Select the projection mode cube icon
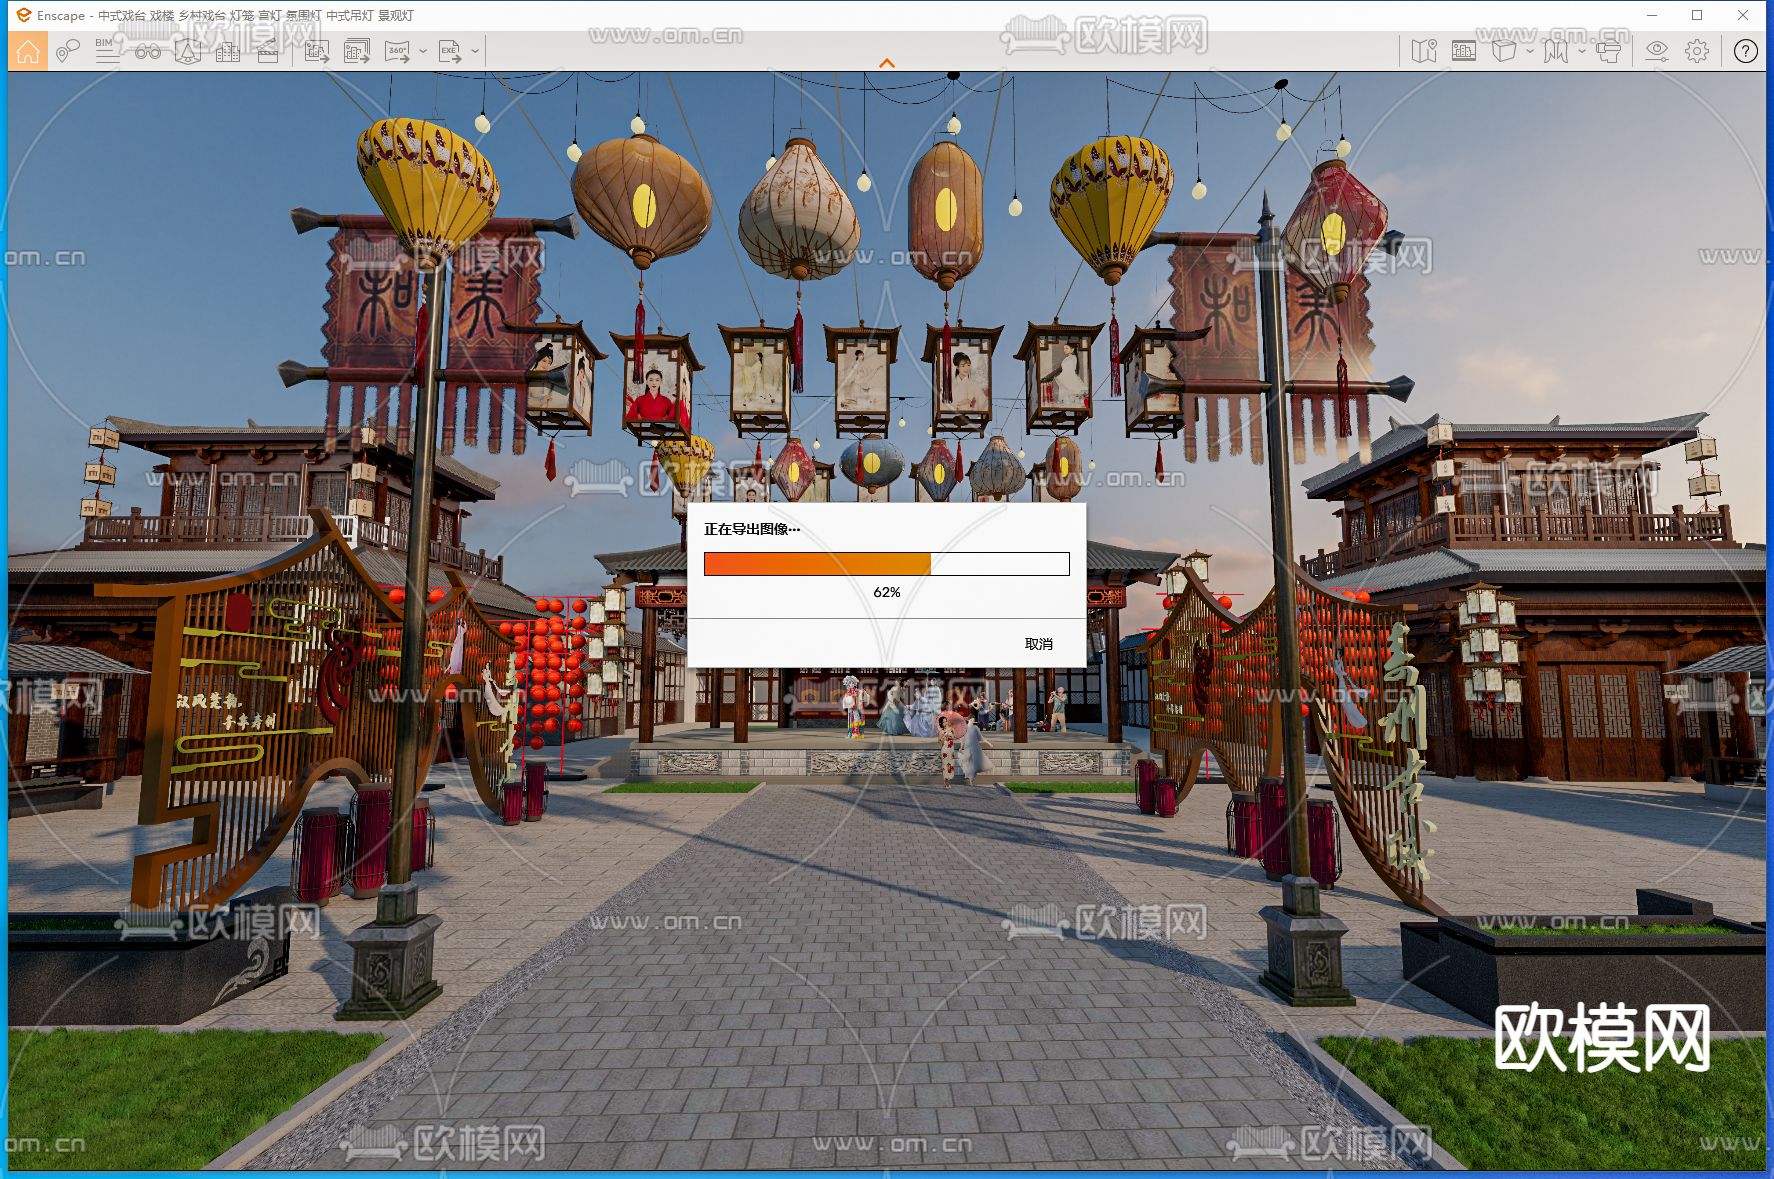 [x=1504, y=51]
